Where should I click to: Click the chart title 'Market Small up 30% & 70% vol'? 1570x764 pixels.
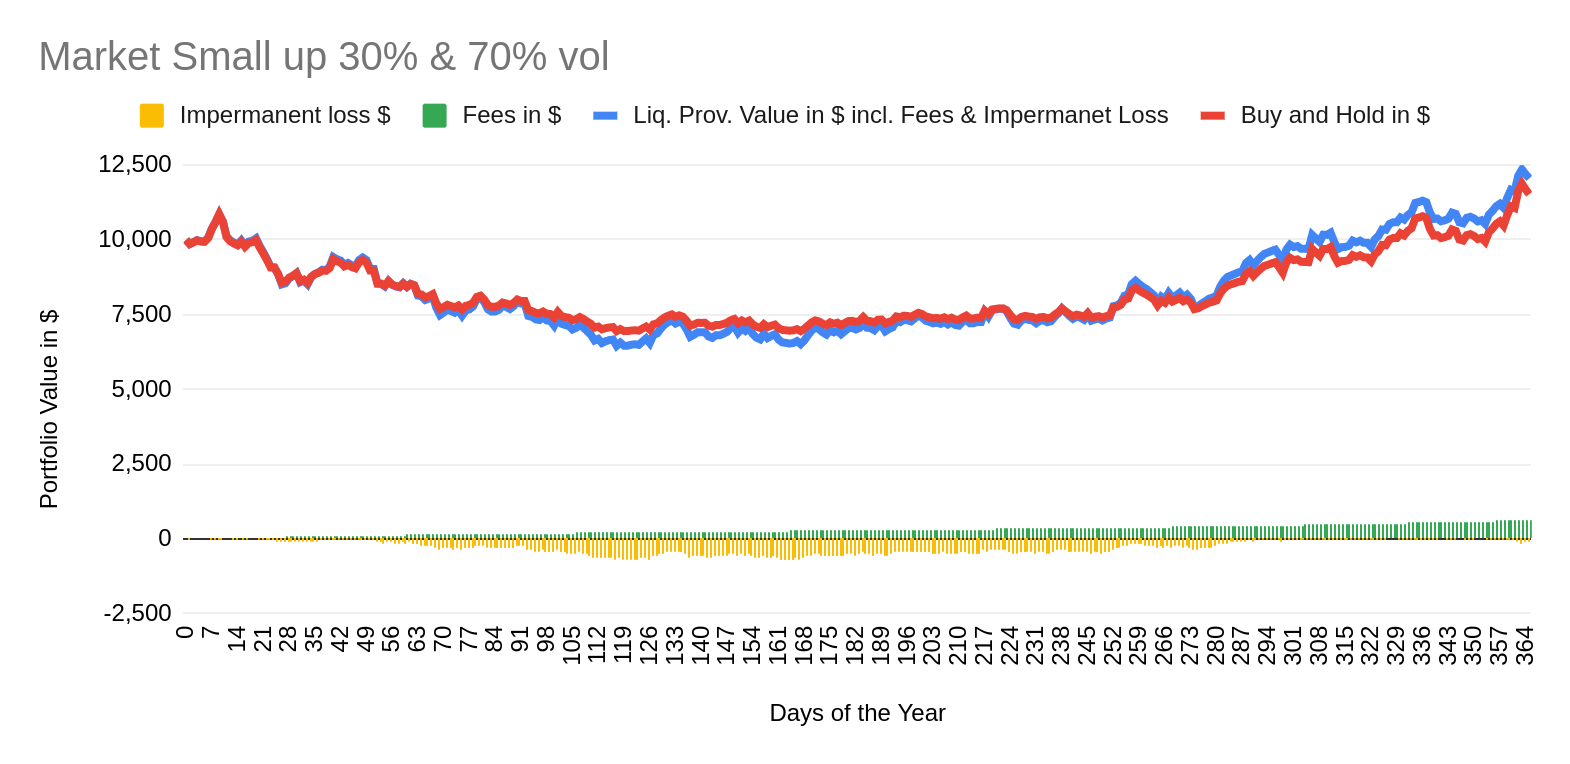(323, 57)
